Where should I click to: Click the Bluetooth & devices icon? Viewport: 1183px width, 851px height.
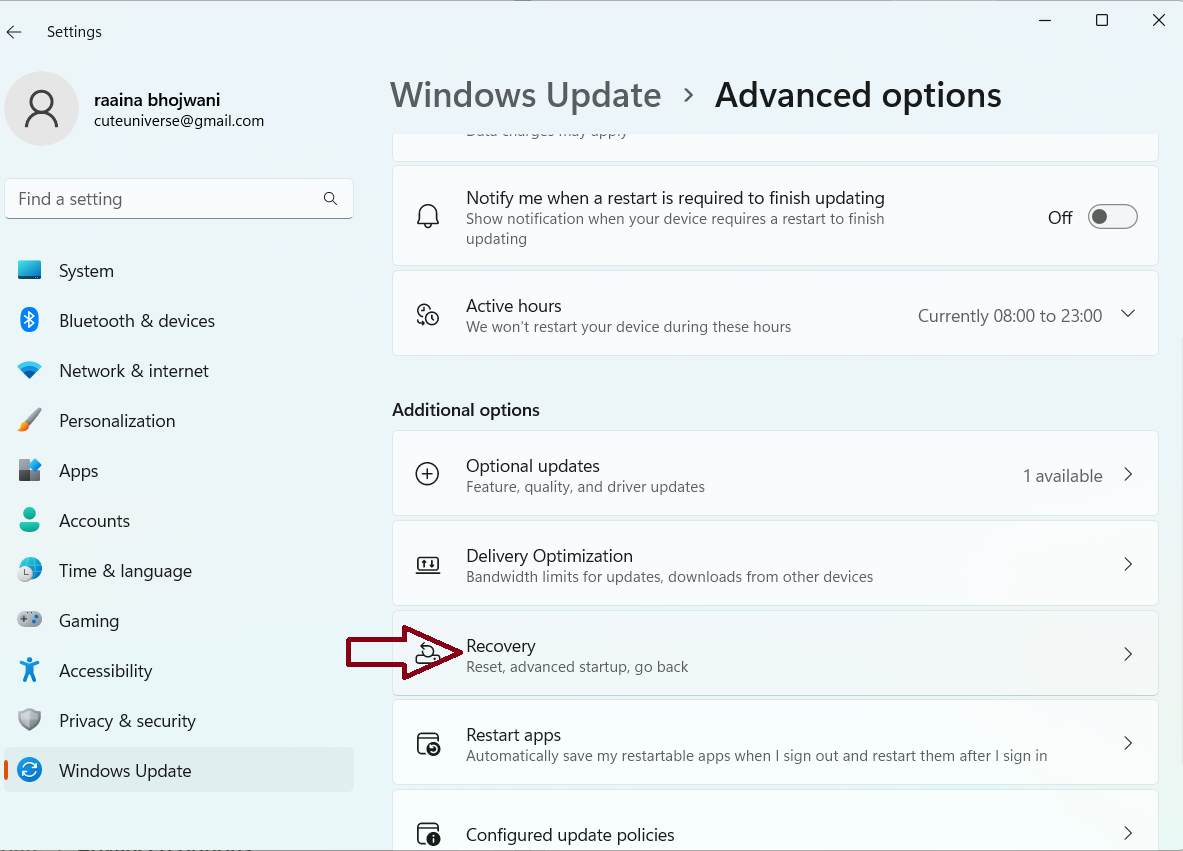click(30, 321)
